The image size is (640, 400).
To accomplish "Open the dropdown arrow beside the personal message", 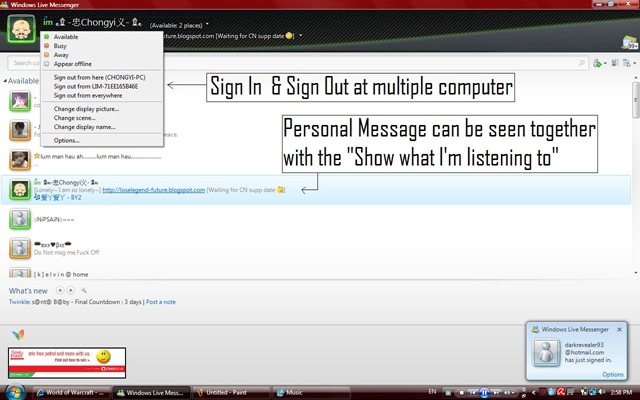I will [301, 36].
